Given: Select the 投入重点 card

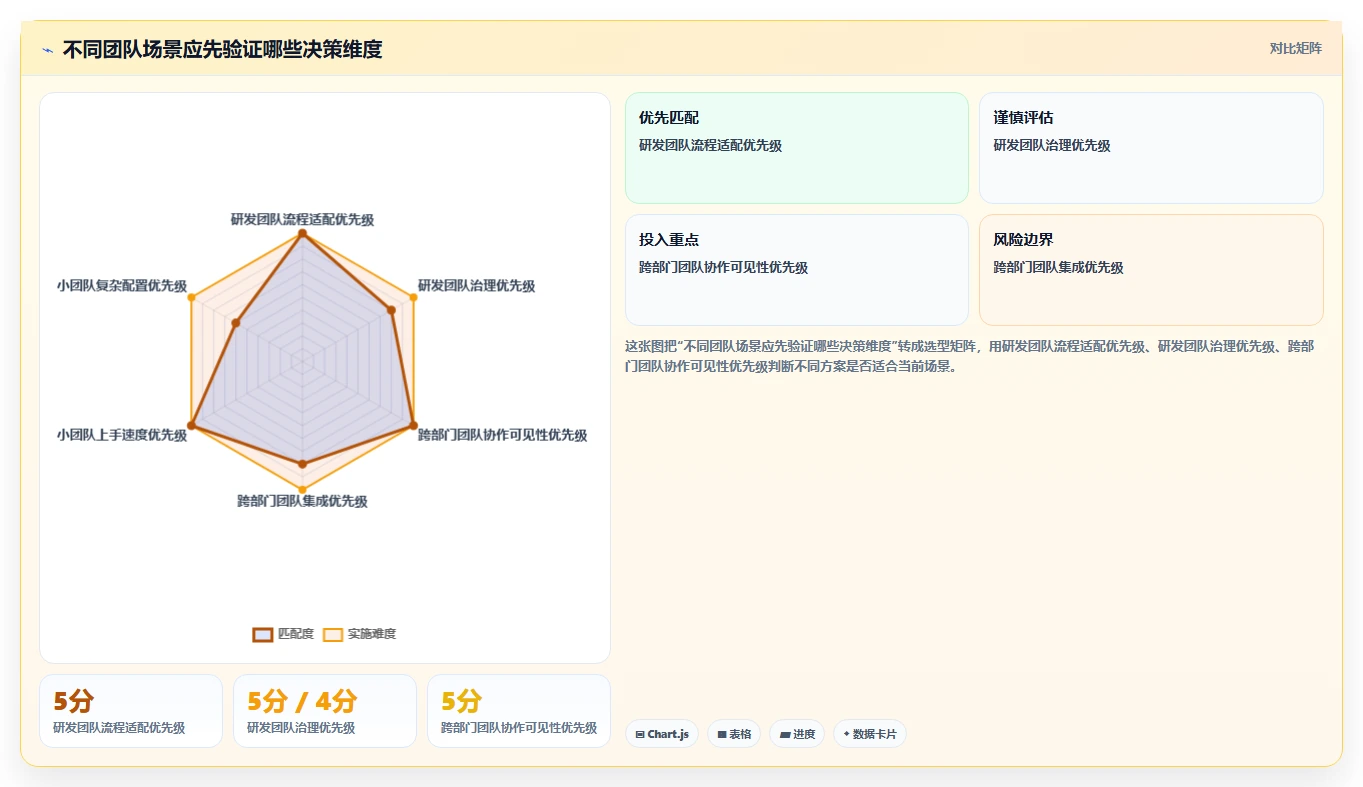Looking at the screenshot, I should pyautogui.click(x=797, y=270).
